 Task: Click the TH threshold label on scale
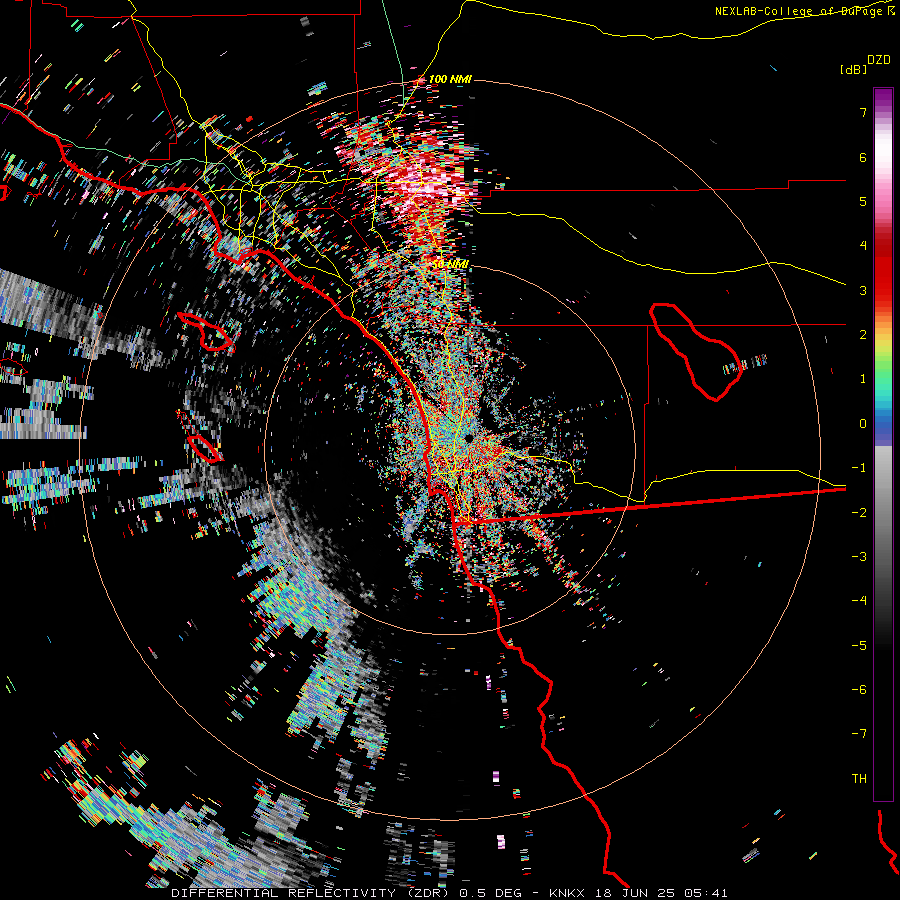[859, 779]
